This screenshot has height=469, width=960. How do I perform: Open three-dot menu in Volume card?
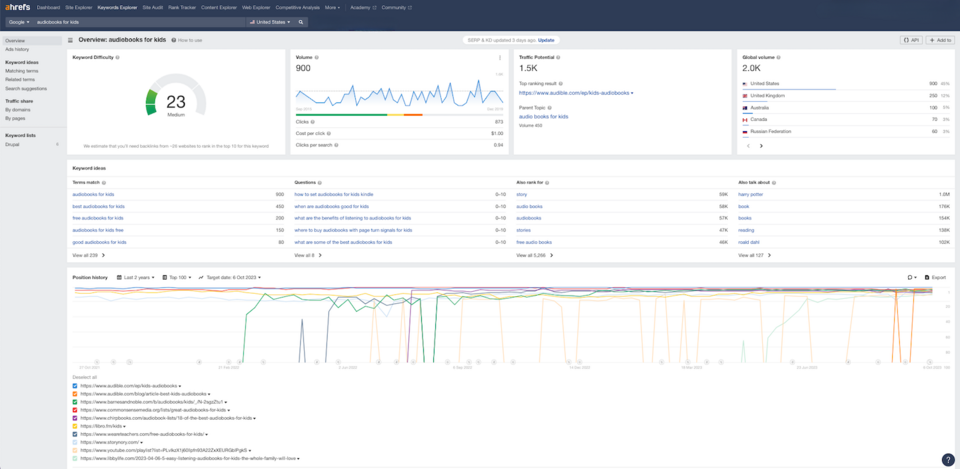500,58
